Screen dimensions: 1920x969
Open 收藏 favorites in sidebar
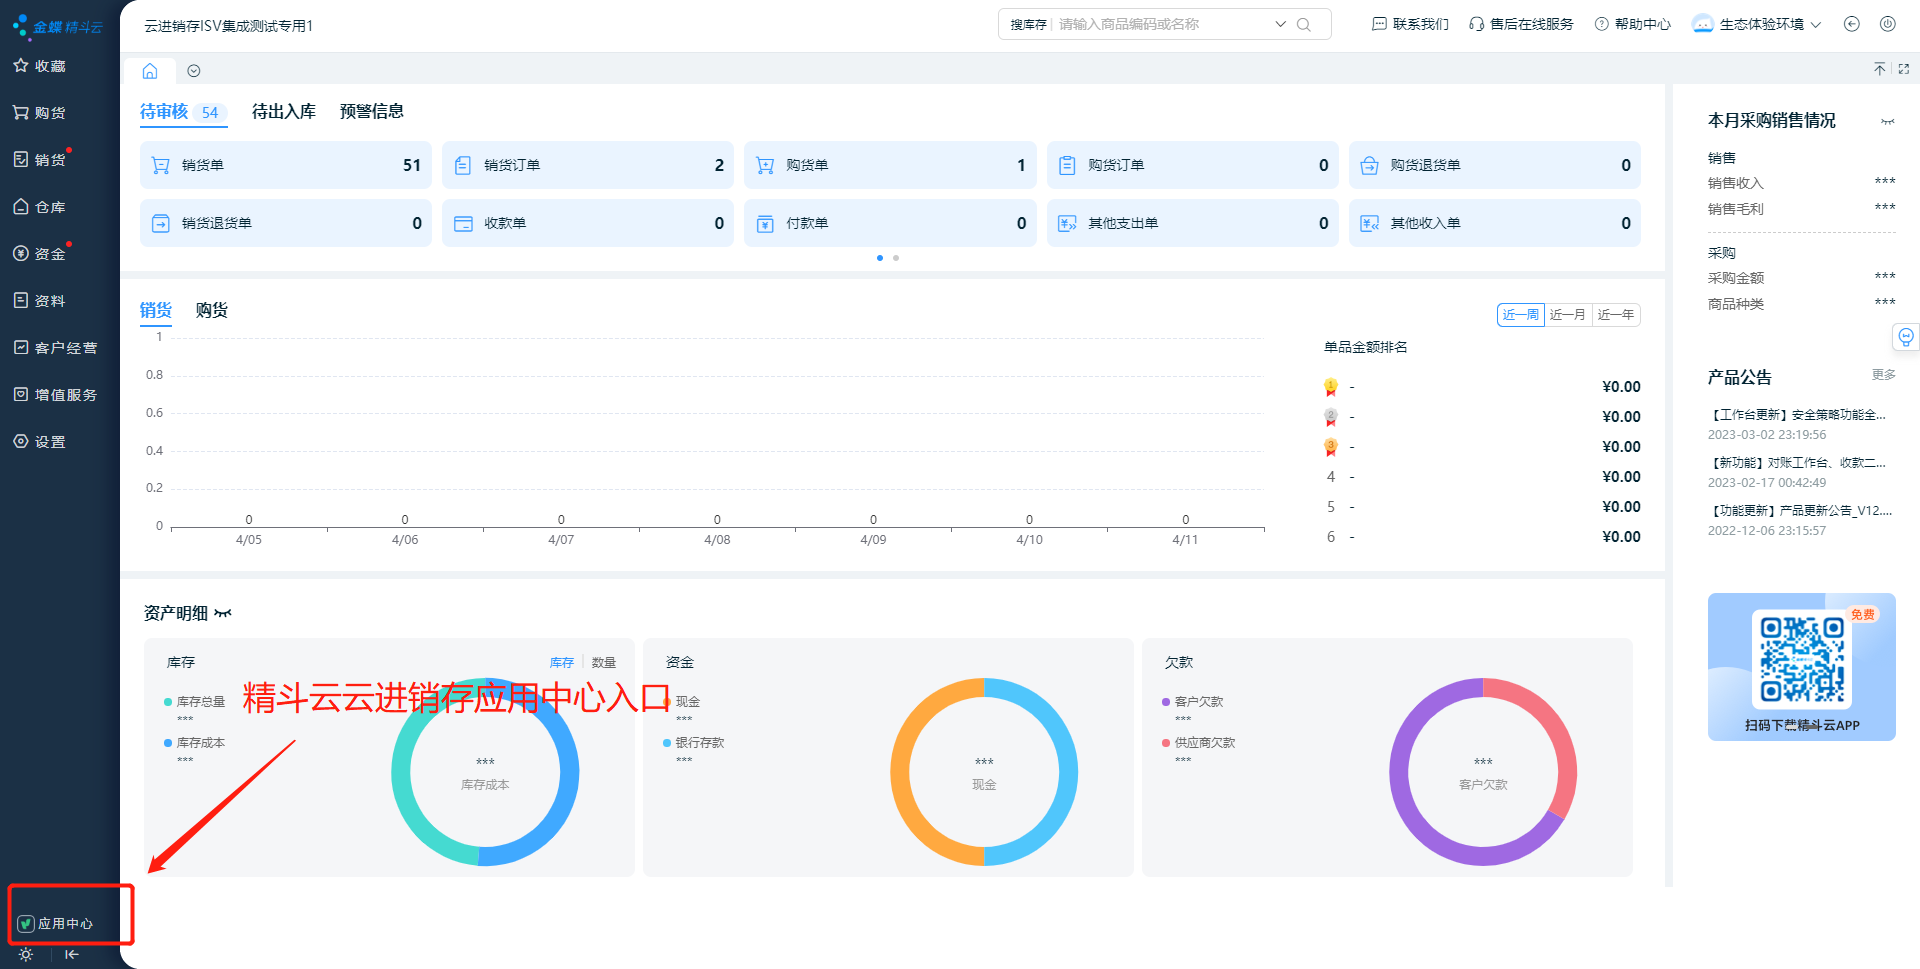pos(40,66)
